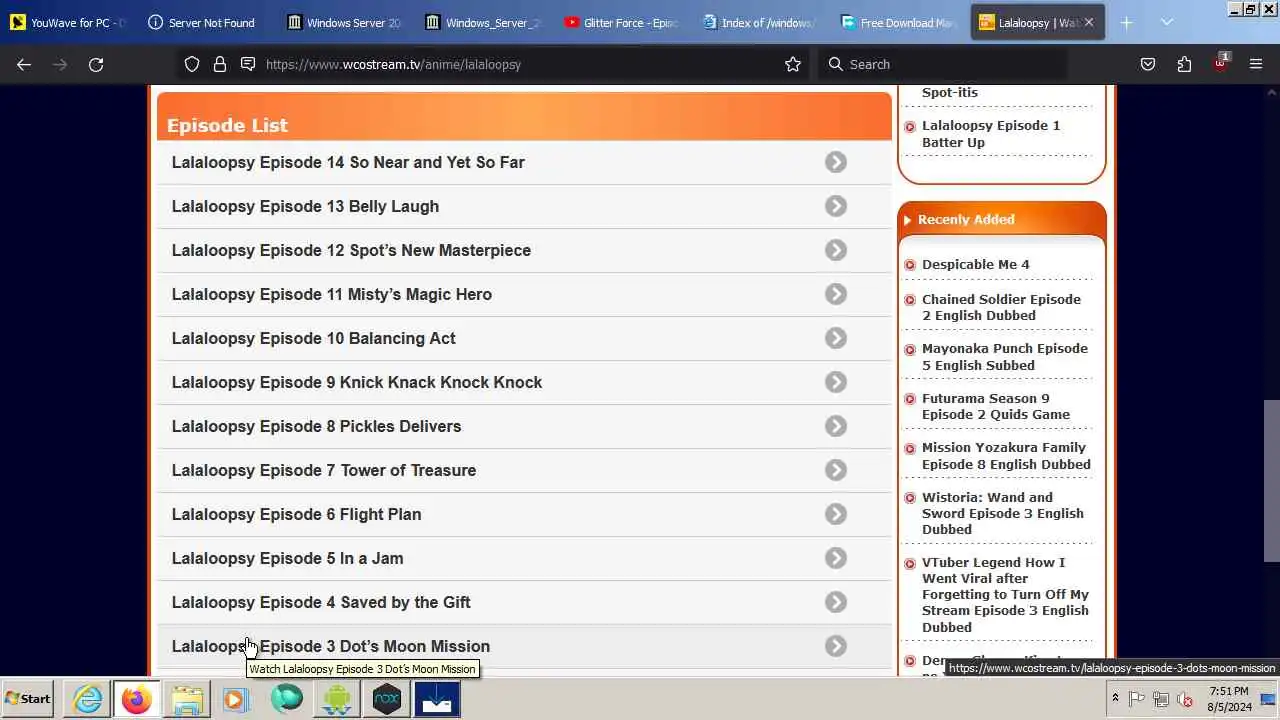Save page to Pocket
This screenshot has height=720, width=1280.
point(1148,64)
